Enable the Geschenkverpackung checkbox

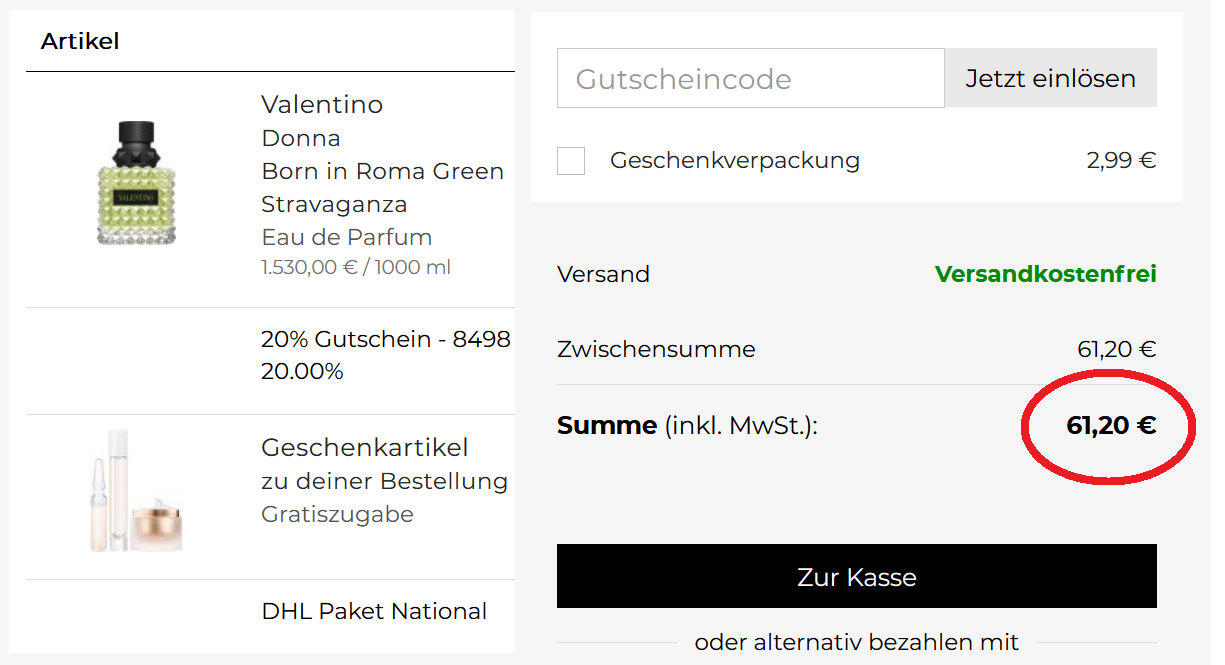[x=571, y=160]
